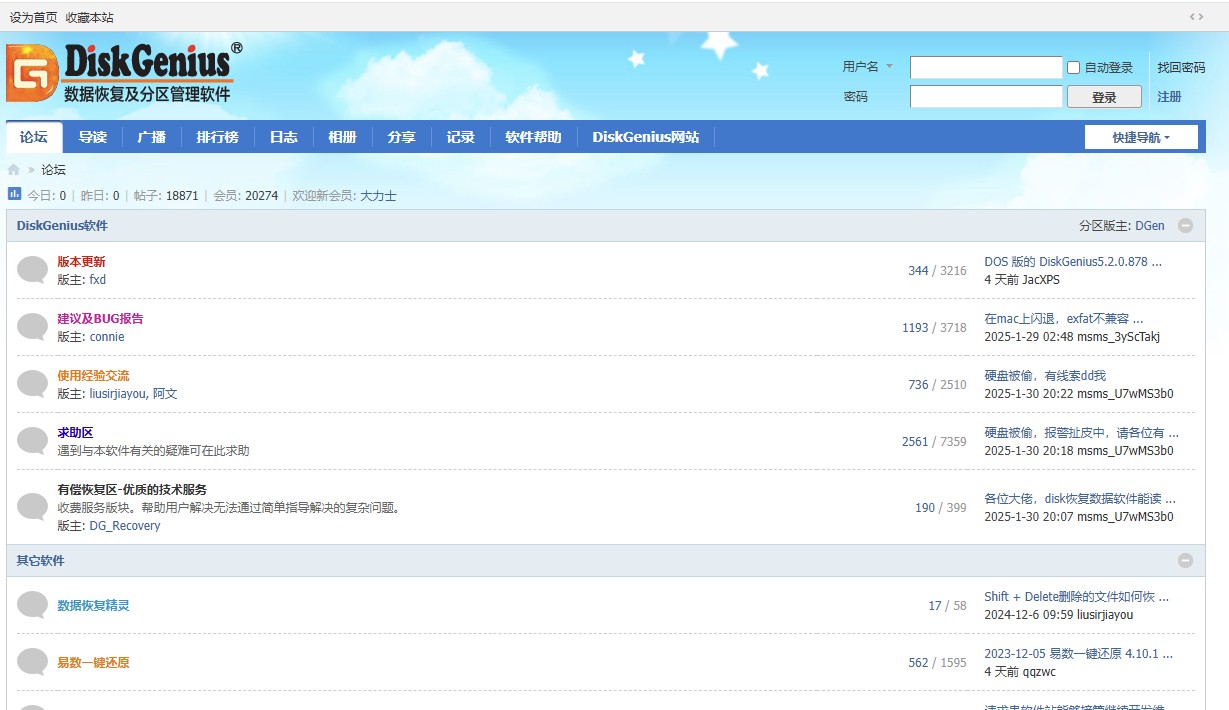Toggle the page width arrows at top right
The height and width of the screenshot is (710, 1229).
(x=1196, y=17)
